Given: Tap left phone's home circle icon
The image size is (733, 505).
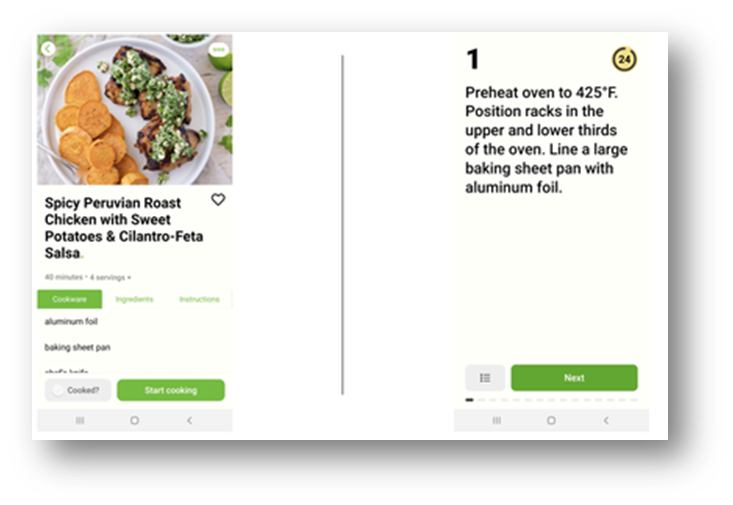Looking at the screenshot, I should pos(135,420).
